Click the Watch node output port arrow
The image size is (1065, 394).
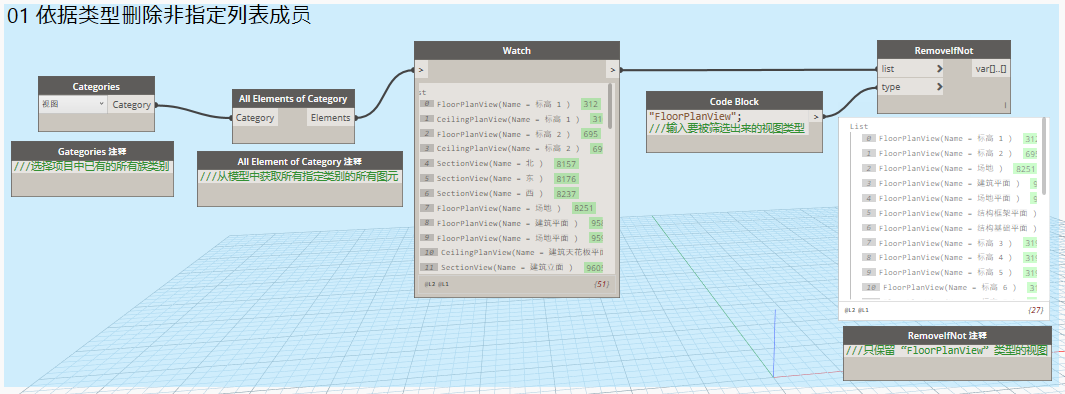(x=613, y=69)
